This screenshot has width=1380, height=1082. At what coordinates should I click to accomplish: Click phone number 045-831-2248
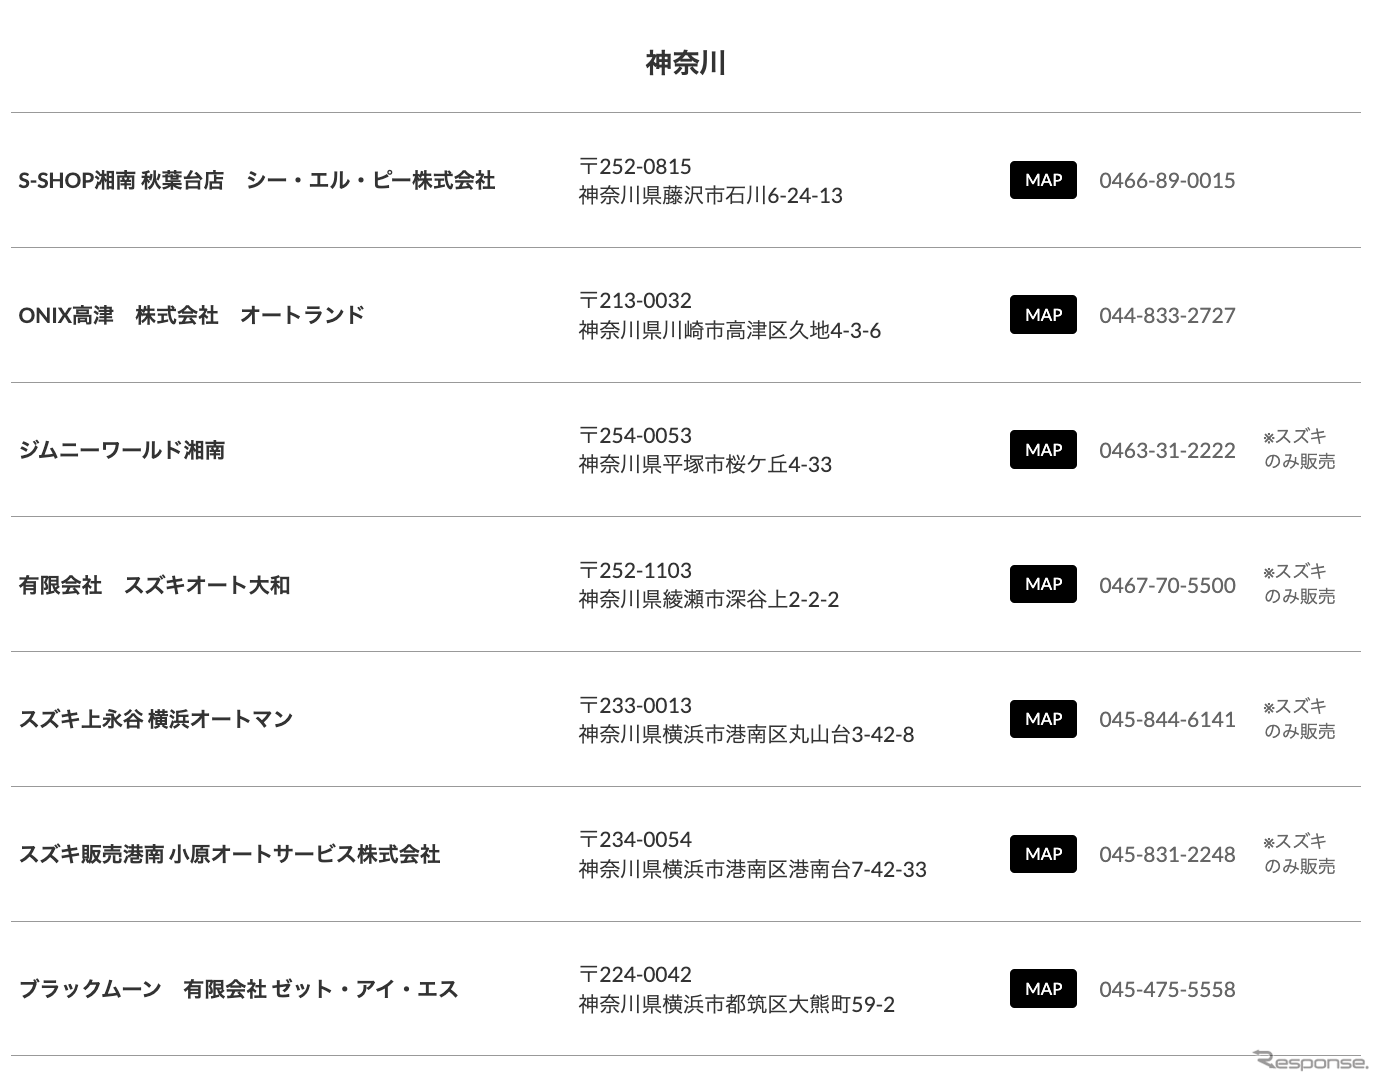[x=1167, y=855]
